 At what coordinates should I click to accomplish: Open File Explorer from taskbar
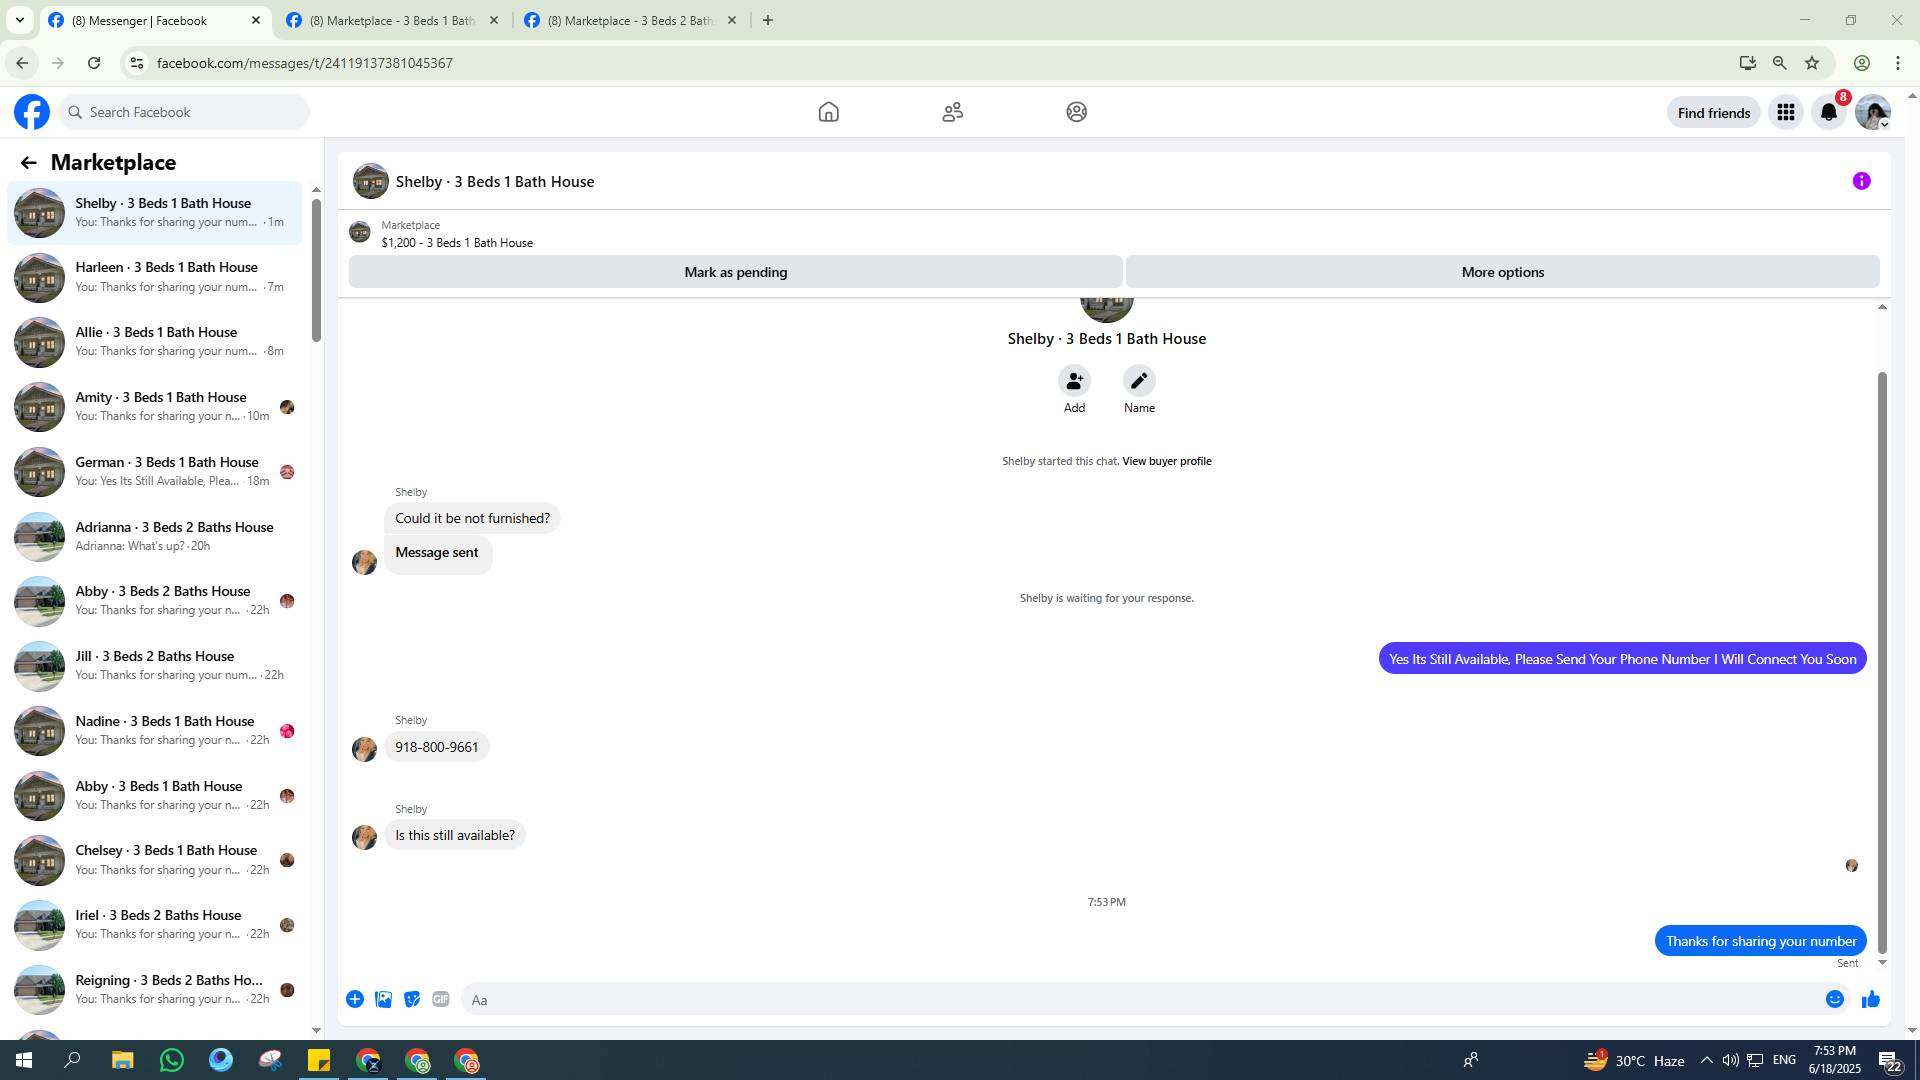click(123, 1060)
